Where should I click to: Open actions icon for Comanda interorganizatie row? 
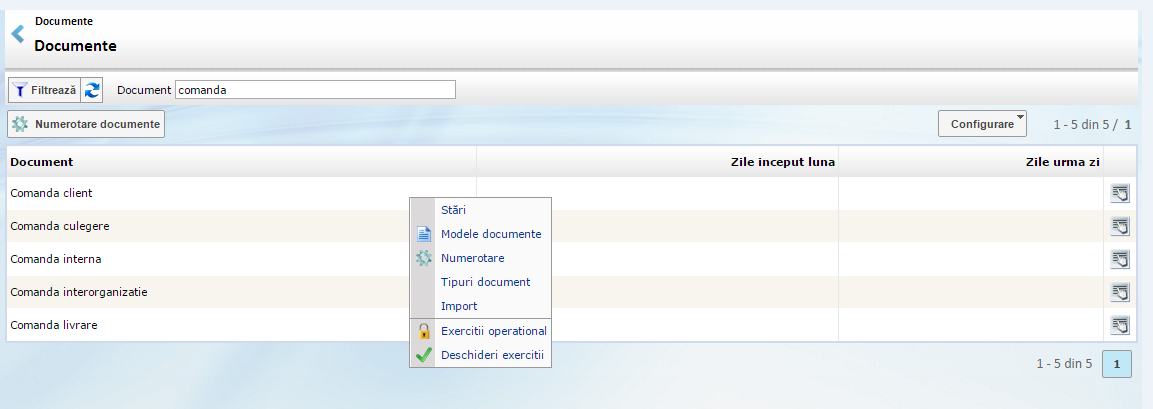pyautogui.click(x=1120, y=292)
